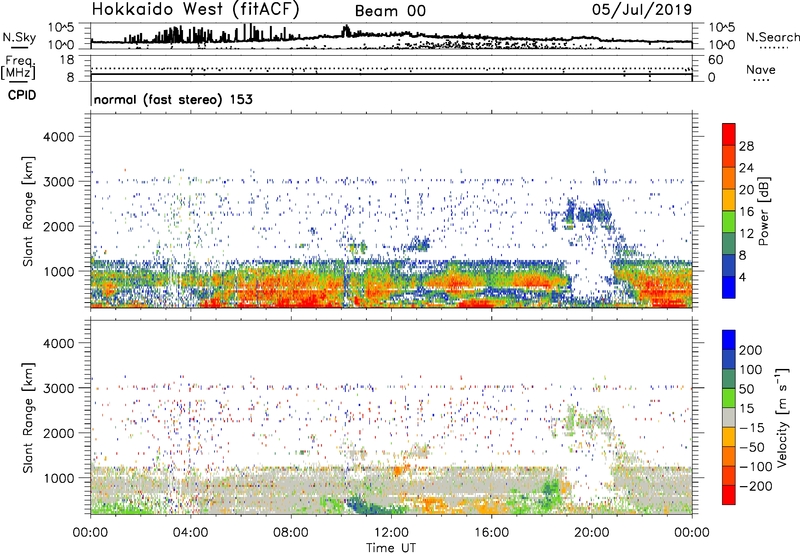Image resolution: width=800 pixels, height=554 pixels.
Task: Click the "Nave" legend label
Action: pyautogui.click(x=760, y=69)
